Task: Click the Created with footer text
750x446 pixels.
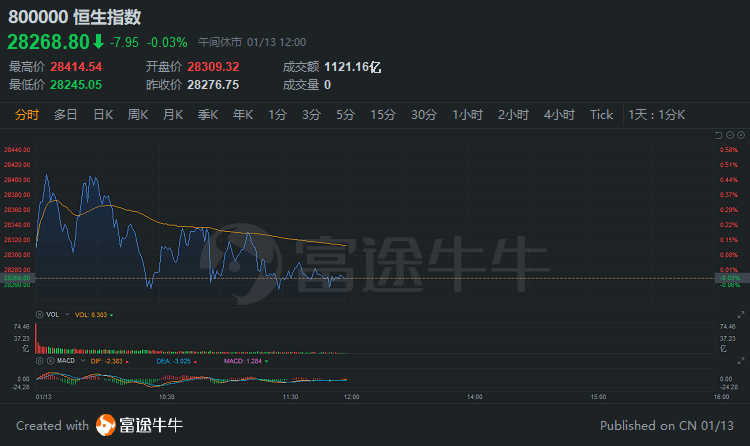Action: tap(53, 425)
